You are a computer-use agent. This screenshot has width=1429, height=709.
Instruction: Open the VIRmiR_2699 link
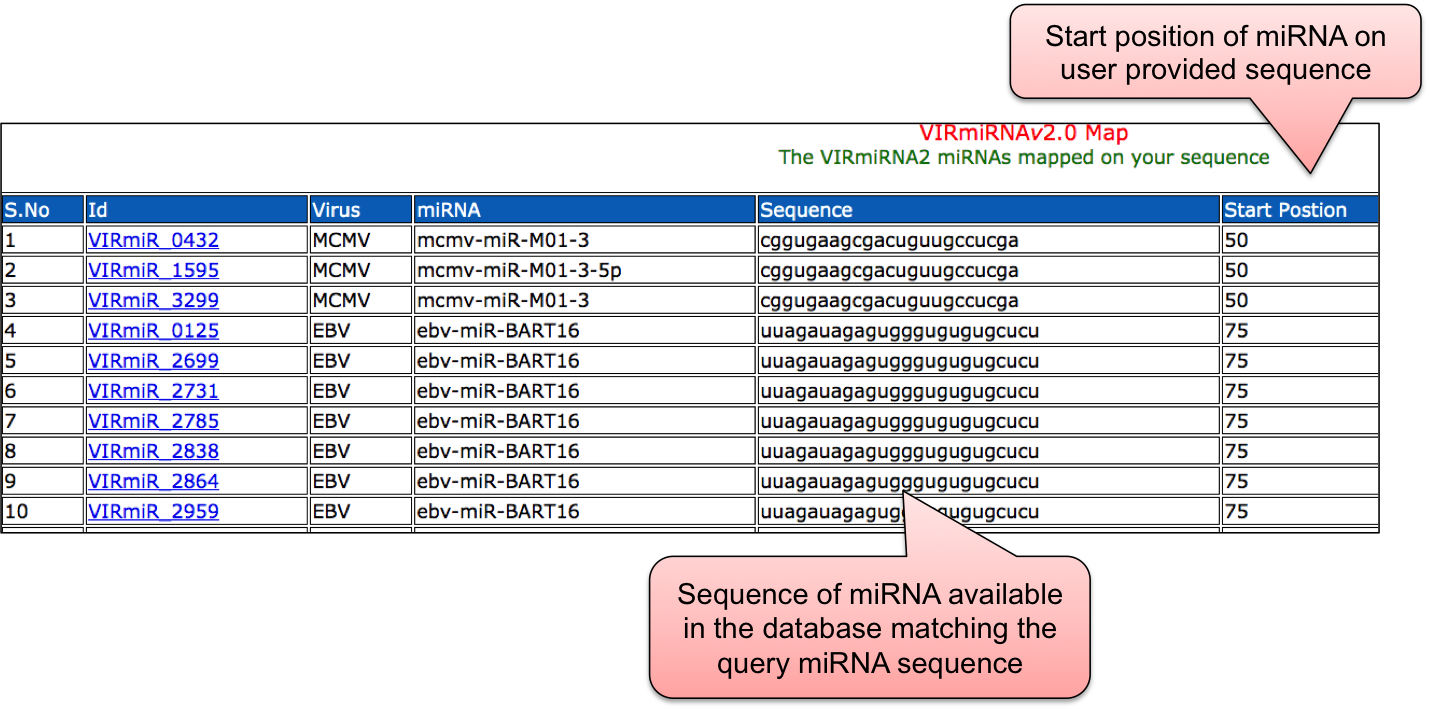click(153, 360)
